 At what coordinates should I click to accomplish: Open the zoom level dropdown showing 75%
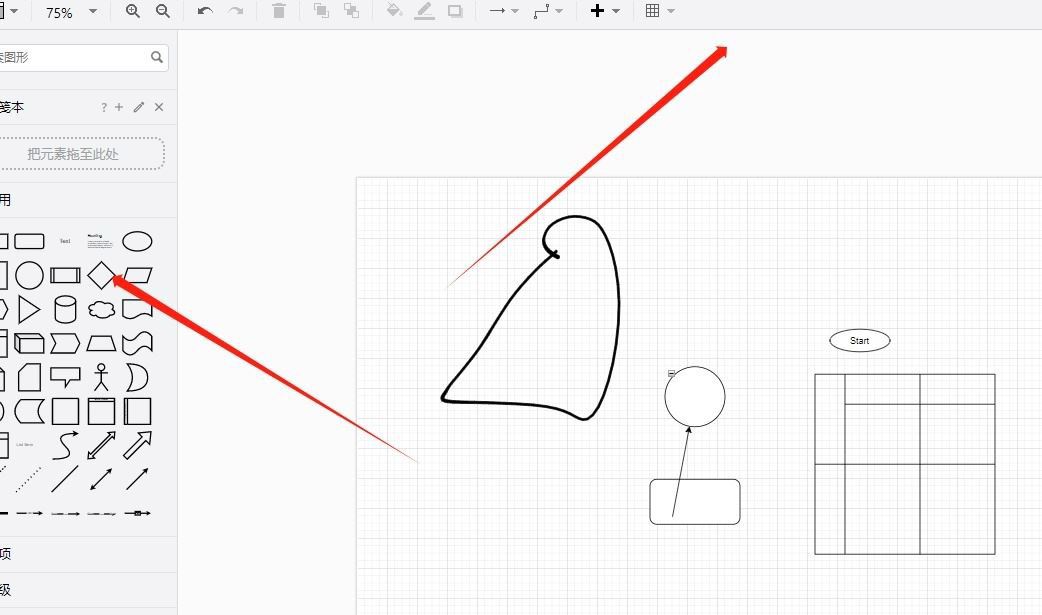pos(70,11)
